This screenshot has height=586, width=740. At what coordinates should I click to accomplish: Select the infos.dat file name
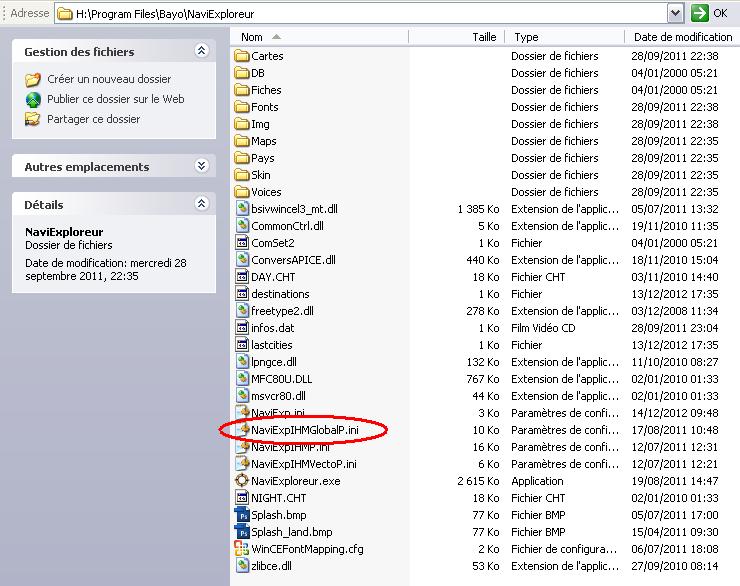point(273,328)
